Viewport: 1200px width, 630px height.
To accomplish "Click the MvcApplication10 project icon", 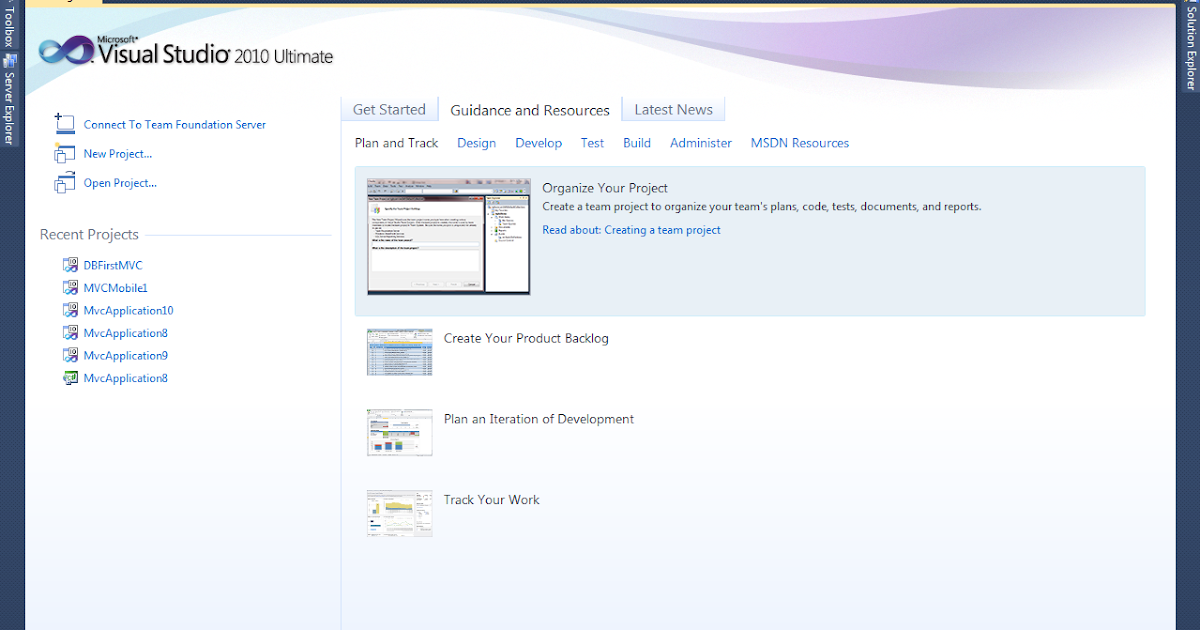I will point(70,310).
